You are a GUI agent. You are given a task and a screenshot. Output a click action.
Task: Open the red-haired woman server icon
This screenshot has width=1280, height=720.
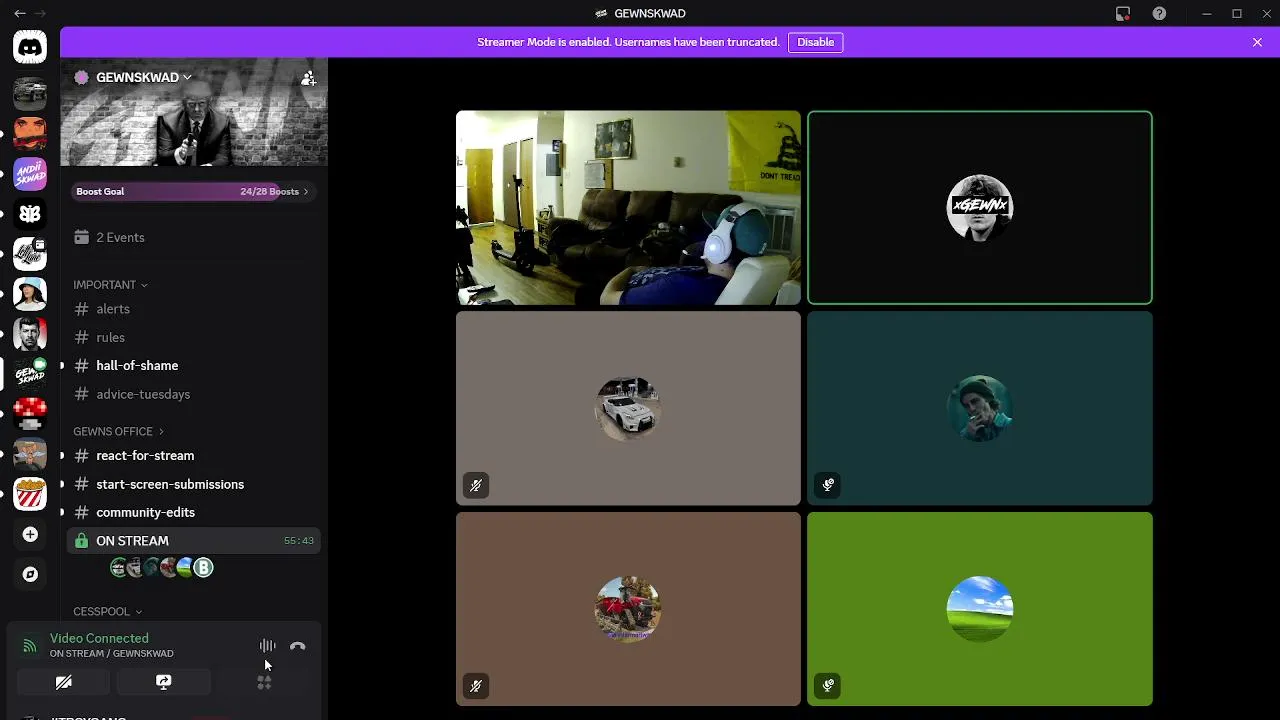click(x=30, y=132)
